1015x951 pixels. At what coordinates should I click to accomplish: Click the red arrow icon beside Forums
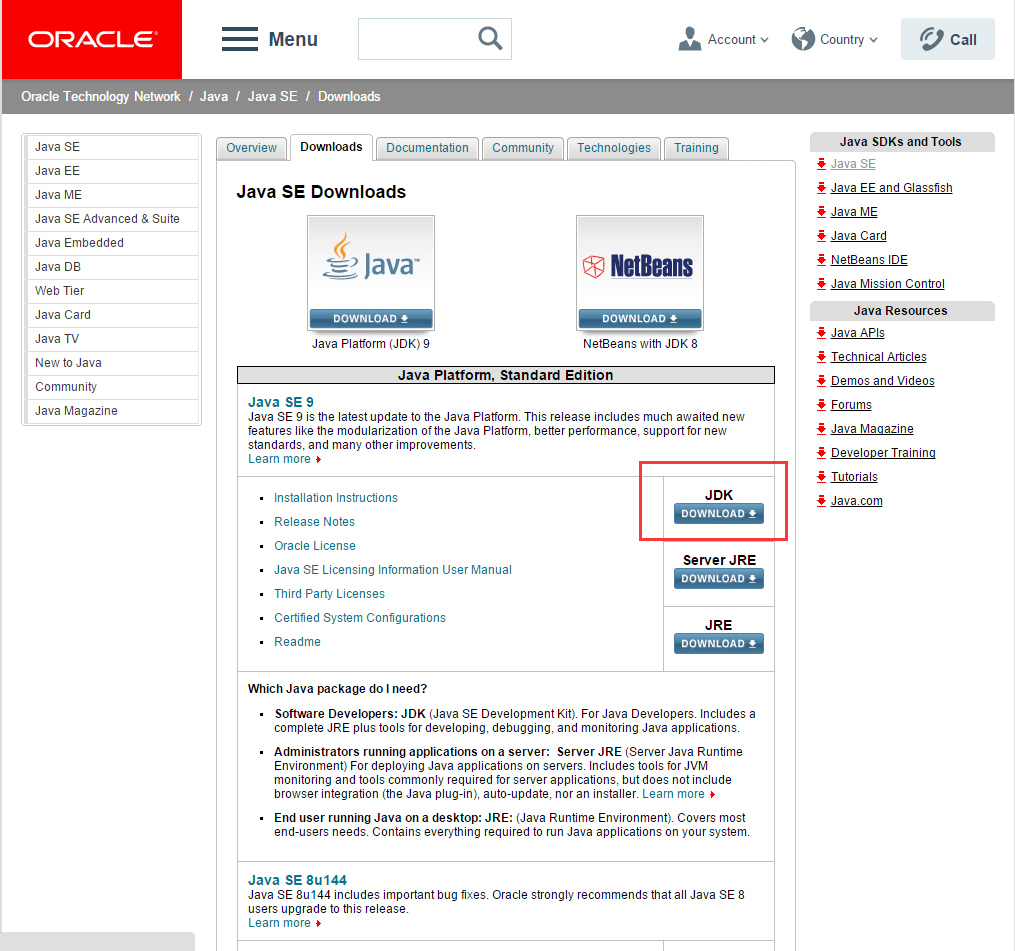click(821, 405)
